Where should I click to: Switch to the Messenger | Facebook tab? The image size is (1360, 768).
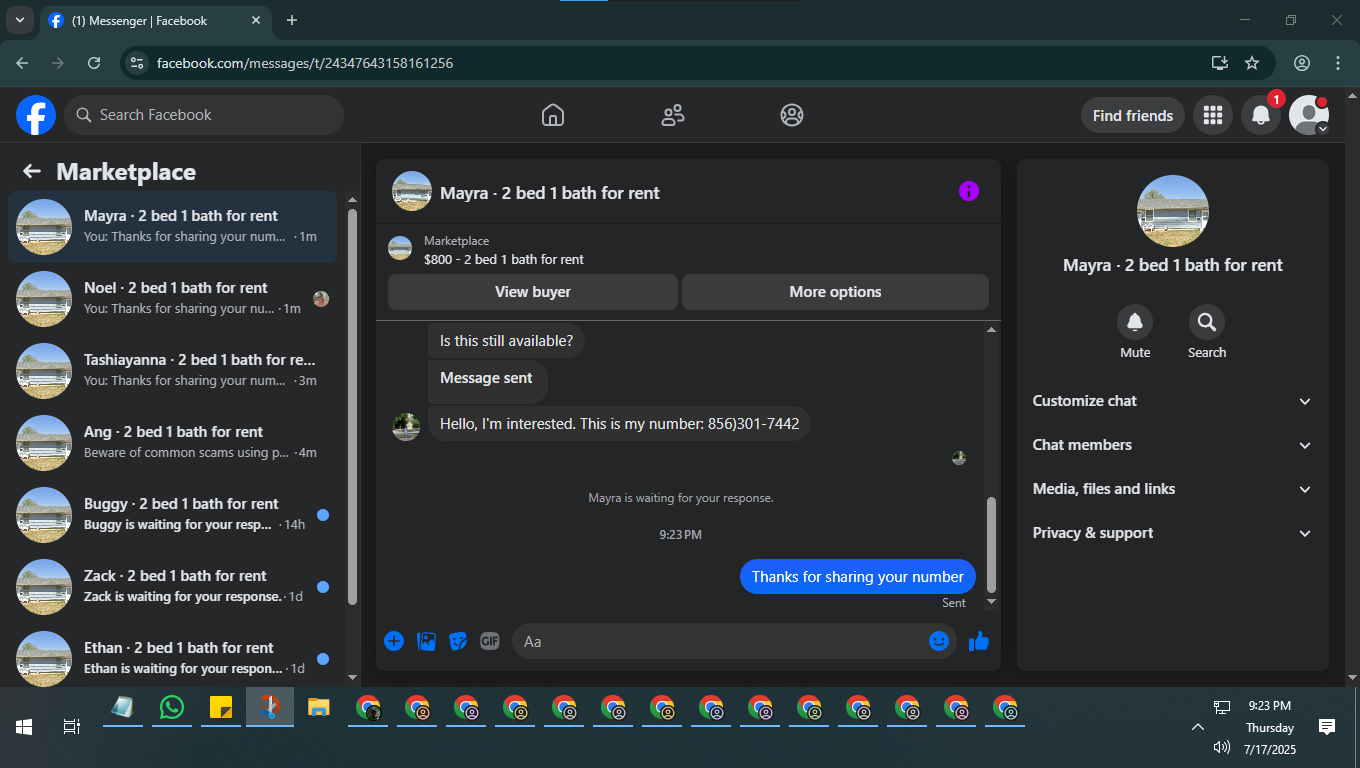tap(155, 20)
